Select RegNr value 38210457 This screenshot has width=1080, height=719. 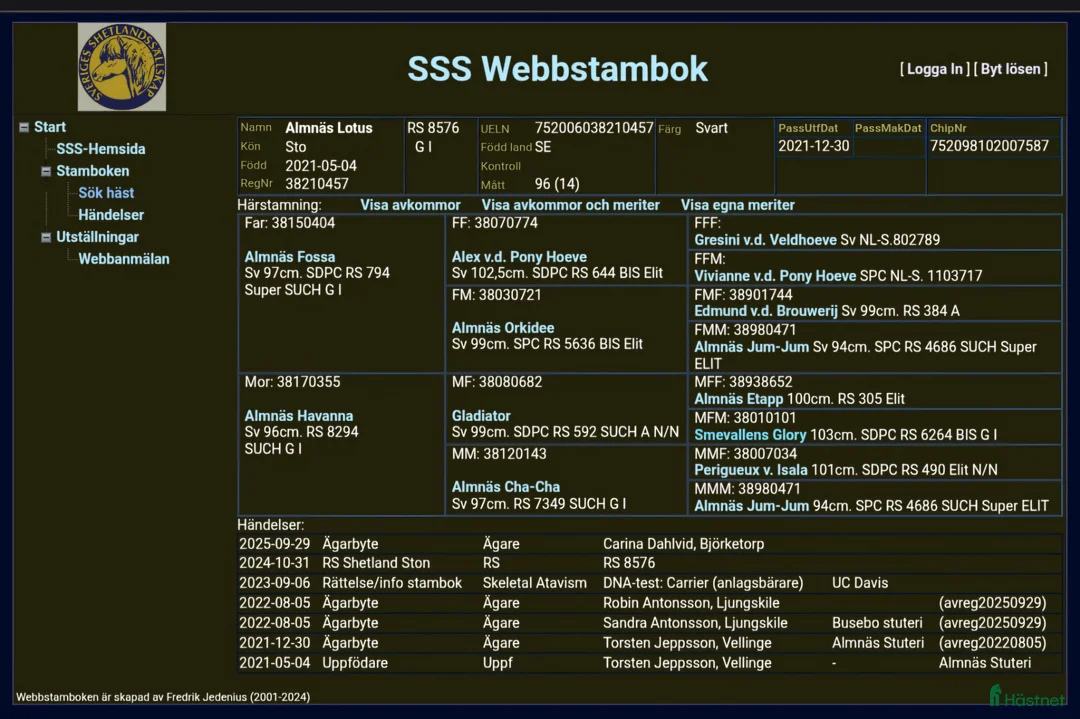click(317, 184)
